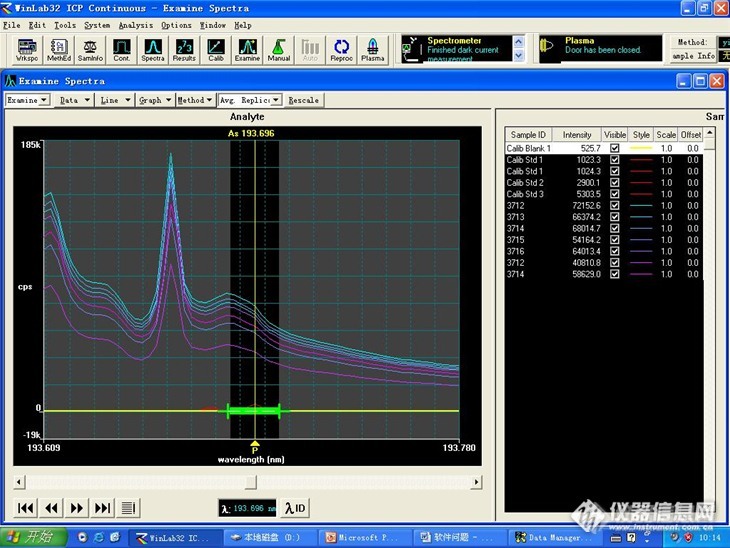Open the Plasma control icon
Screen dimensions: 730x548
[x=372, y=50]
